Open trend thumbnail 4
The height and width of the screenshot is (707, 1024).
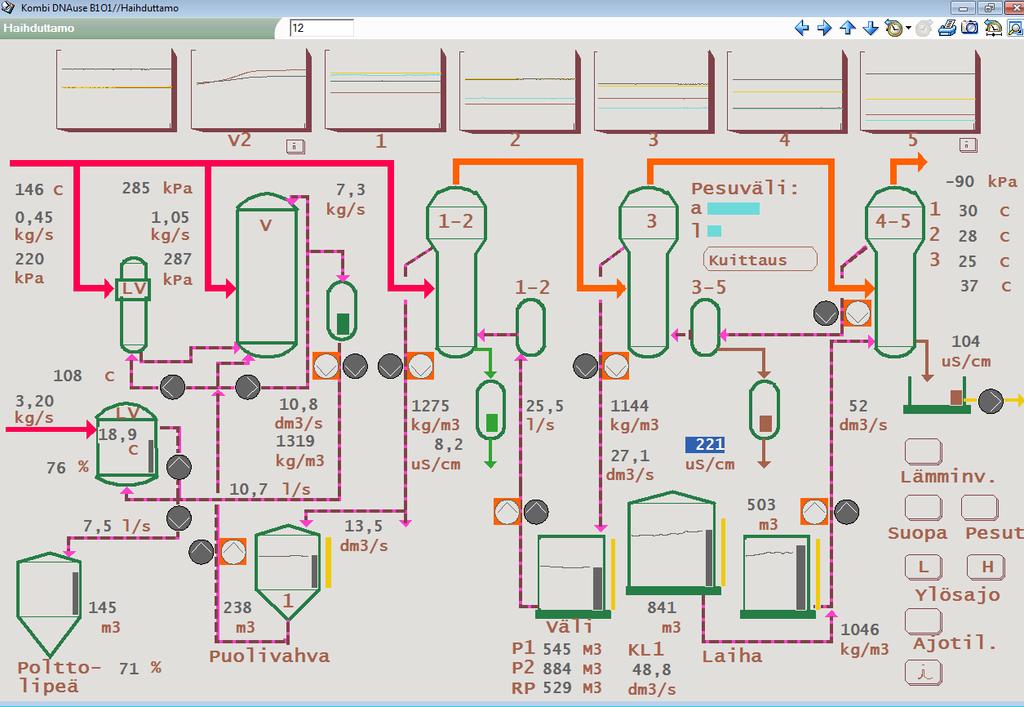coord(787,90)
